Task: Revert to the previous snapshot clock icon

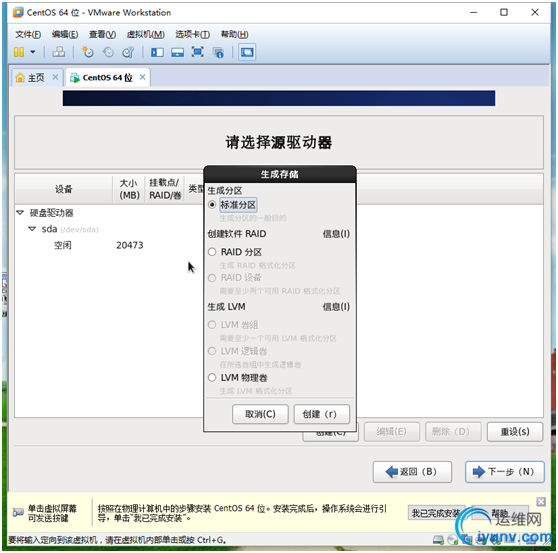Action: click(108, 52)
